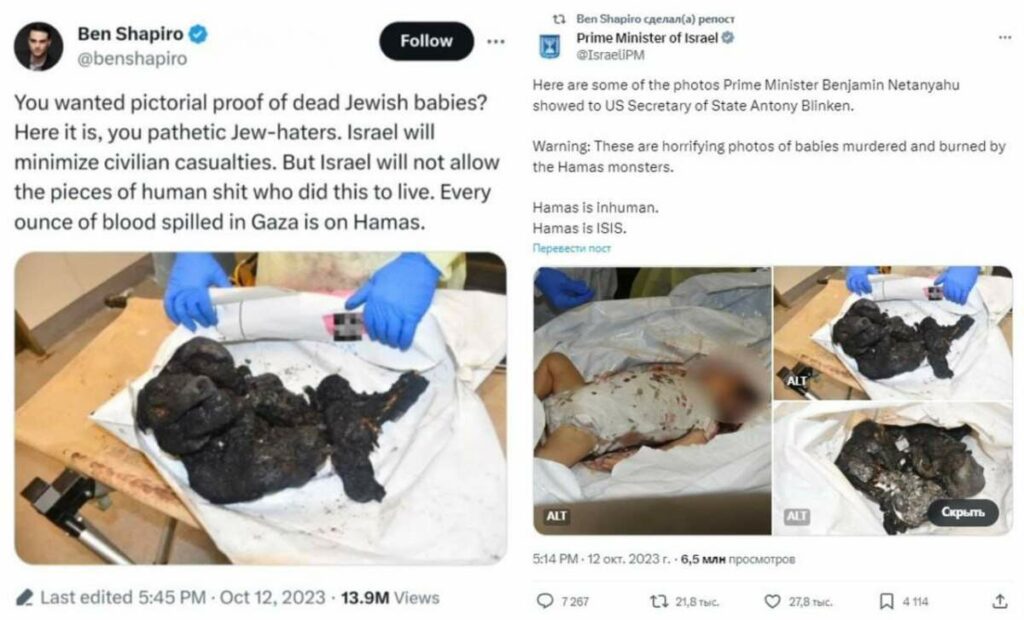
Task: Bookmark the post showing 4 114
Action: click(886, 601)
